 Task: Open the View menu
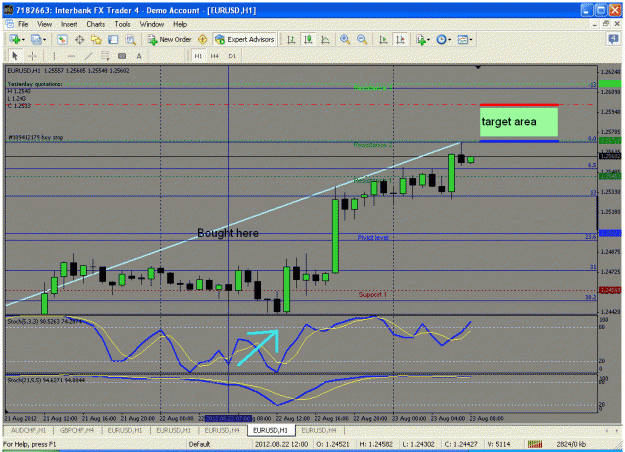(x=45, y=24)
